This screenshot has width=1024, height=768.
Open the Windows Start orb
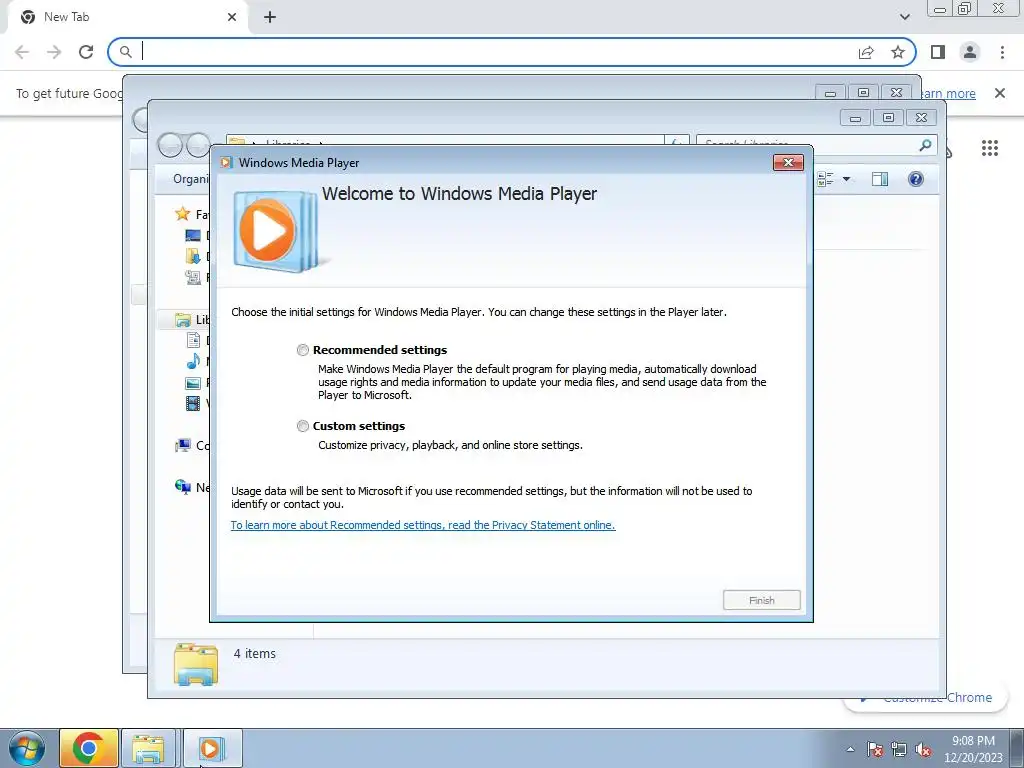pyautogui.click(x=27, y=748)
